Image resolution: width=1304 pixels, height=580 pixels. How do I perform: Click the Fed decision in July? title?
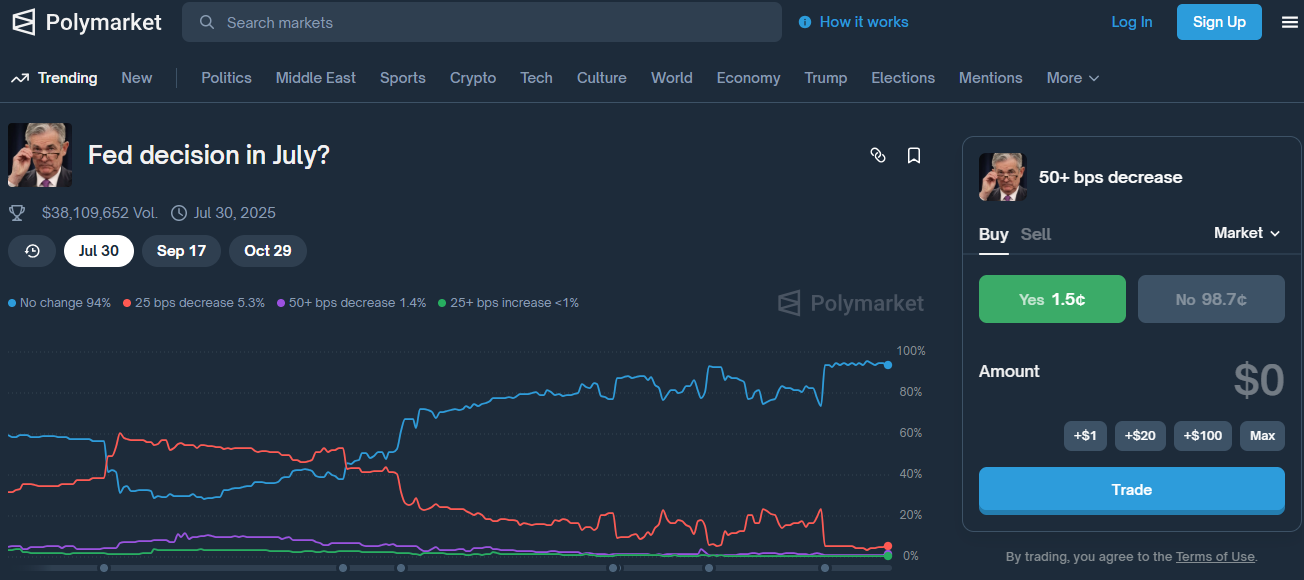click(x=209, y=155)
